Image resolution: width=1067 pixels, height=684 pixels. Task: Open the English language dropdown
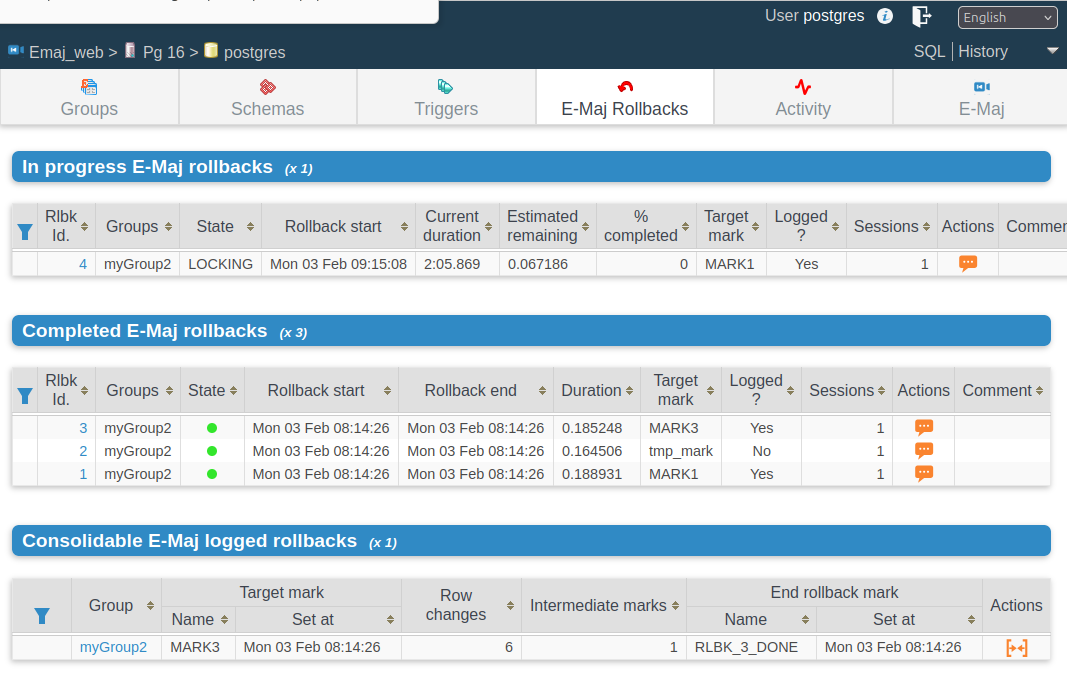[1007, 18]
